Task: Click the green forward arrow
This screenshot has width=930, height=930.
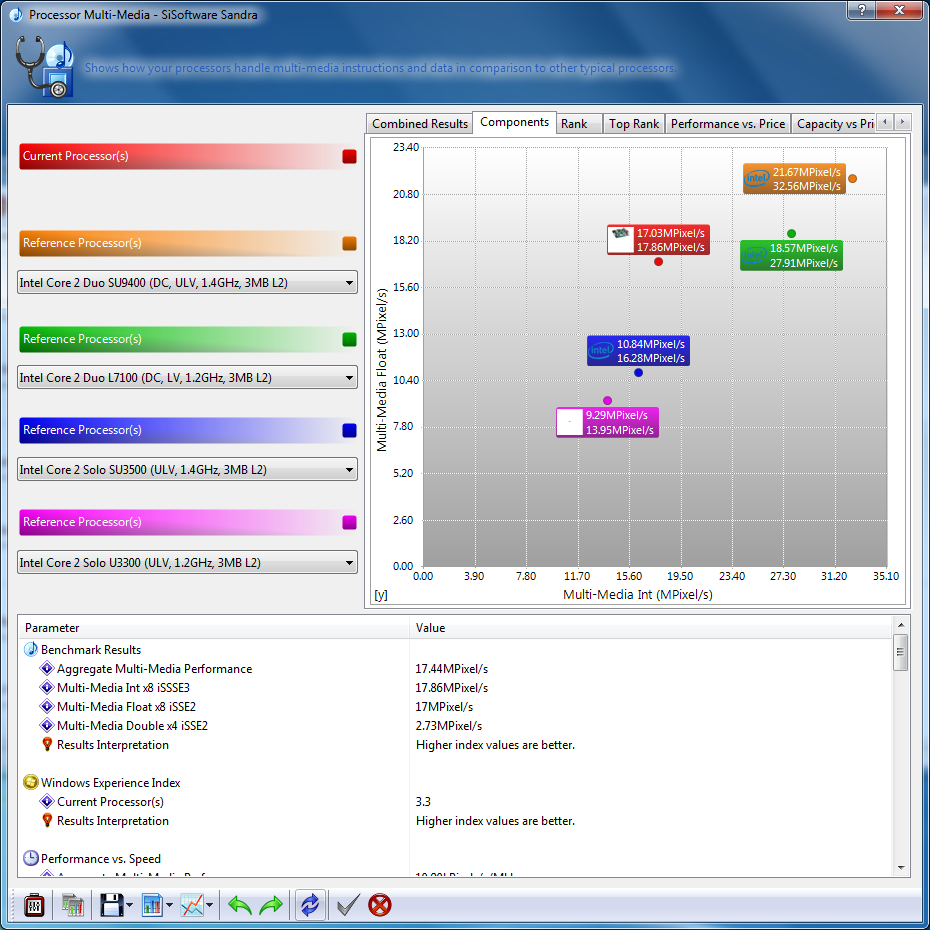Action: coord(272,905)
